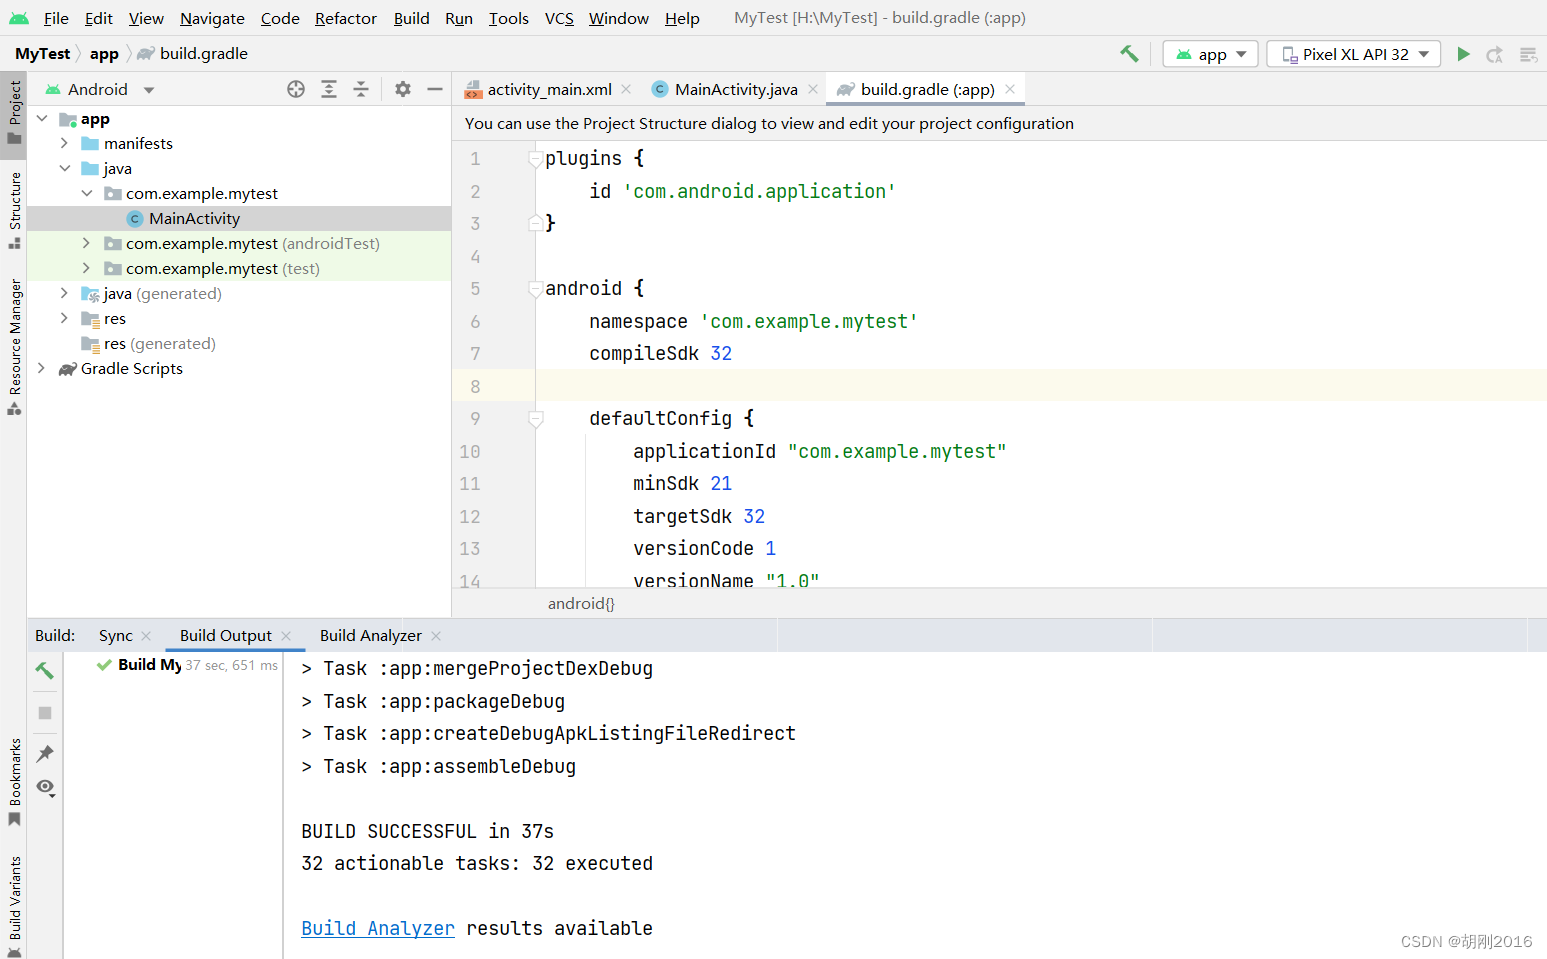Screen dimensions: 1547x959
Task: Open Resource Manager sidebar tab
Action: pos(14,347)
